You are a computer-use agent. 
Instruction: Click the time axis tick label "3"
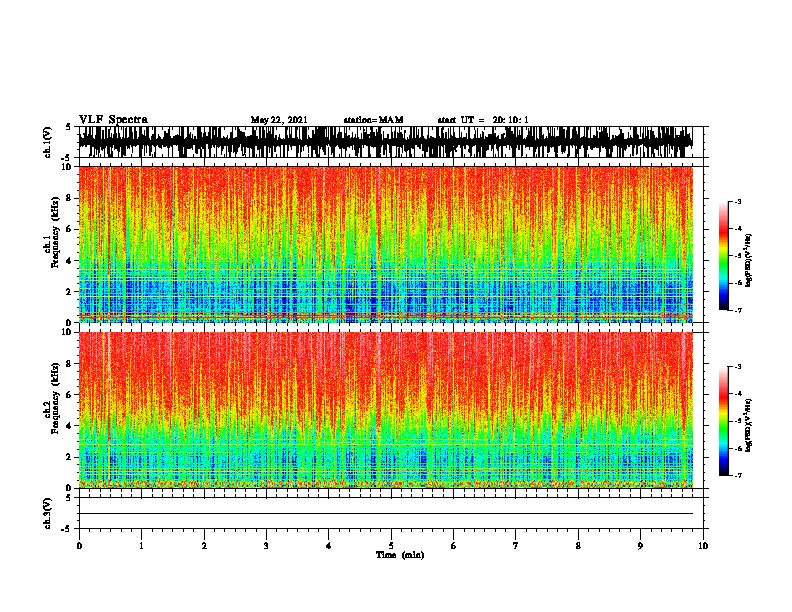[266, 546]
